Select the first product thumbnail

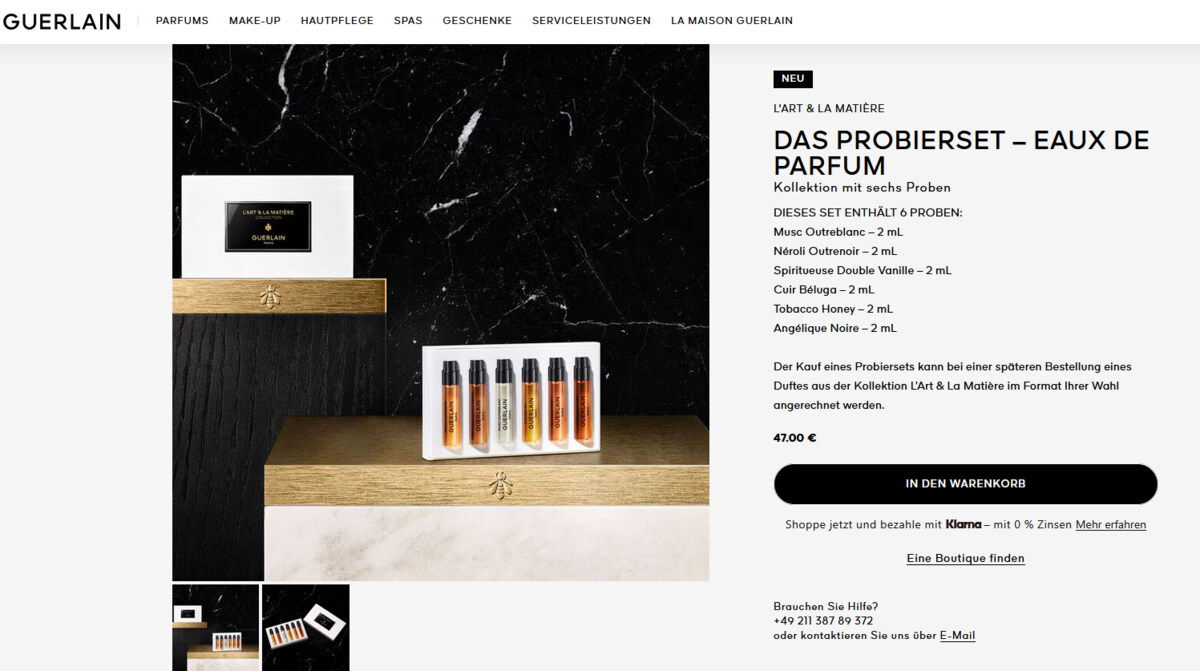click(x=215, y=627)
